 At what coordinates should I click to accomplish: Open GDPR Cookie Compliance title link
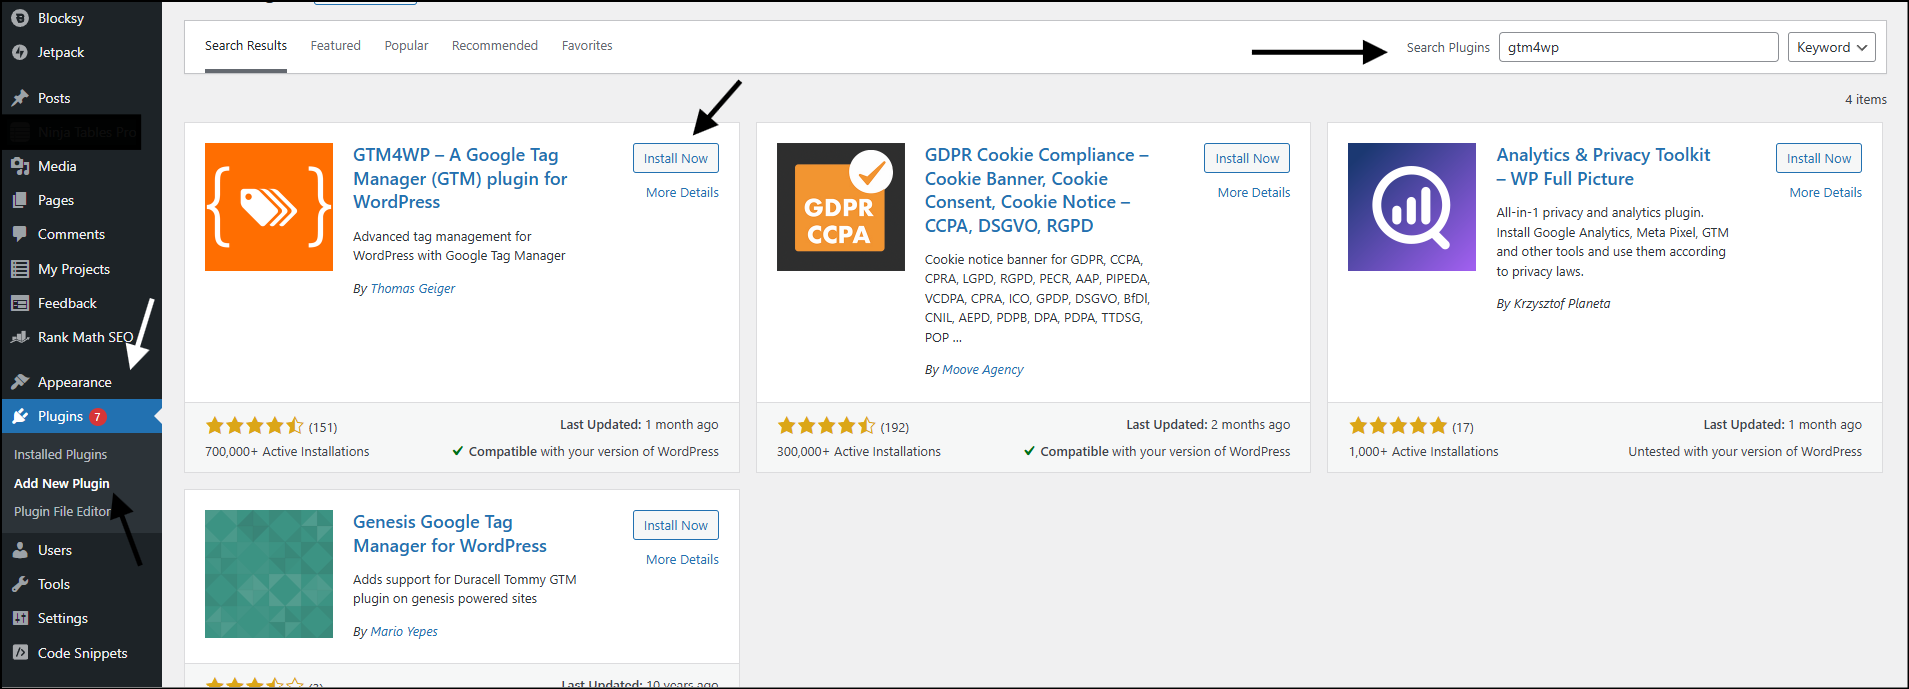[1037, 190]
